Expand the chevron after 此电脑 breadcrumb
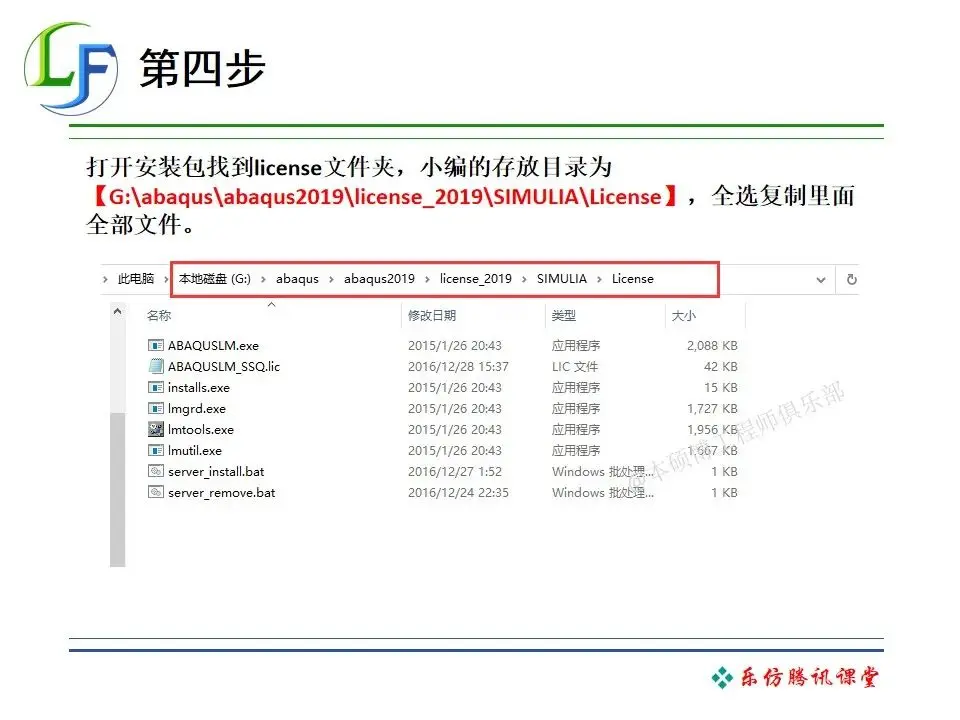The image size is (960, 720). point(165,280)
